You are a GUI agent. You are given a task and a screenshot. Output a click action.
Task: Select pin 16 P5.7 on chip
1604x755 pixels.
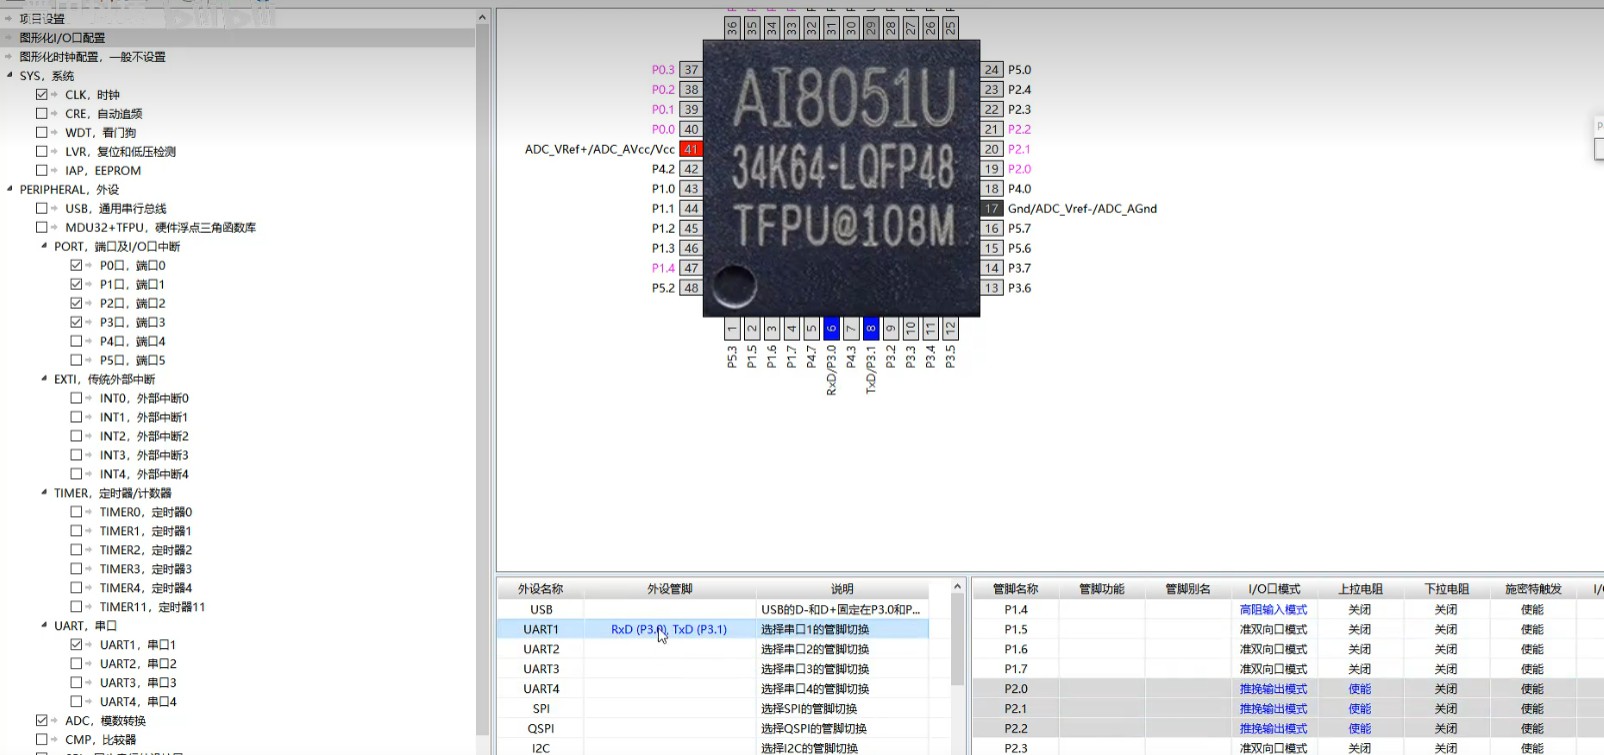click(992, 228)
